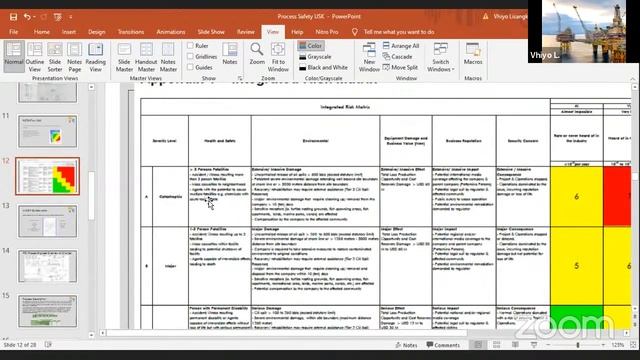Click Reading View icon in status bar
640x360 pixels.
(515, 345)
